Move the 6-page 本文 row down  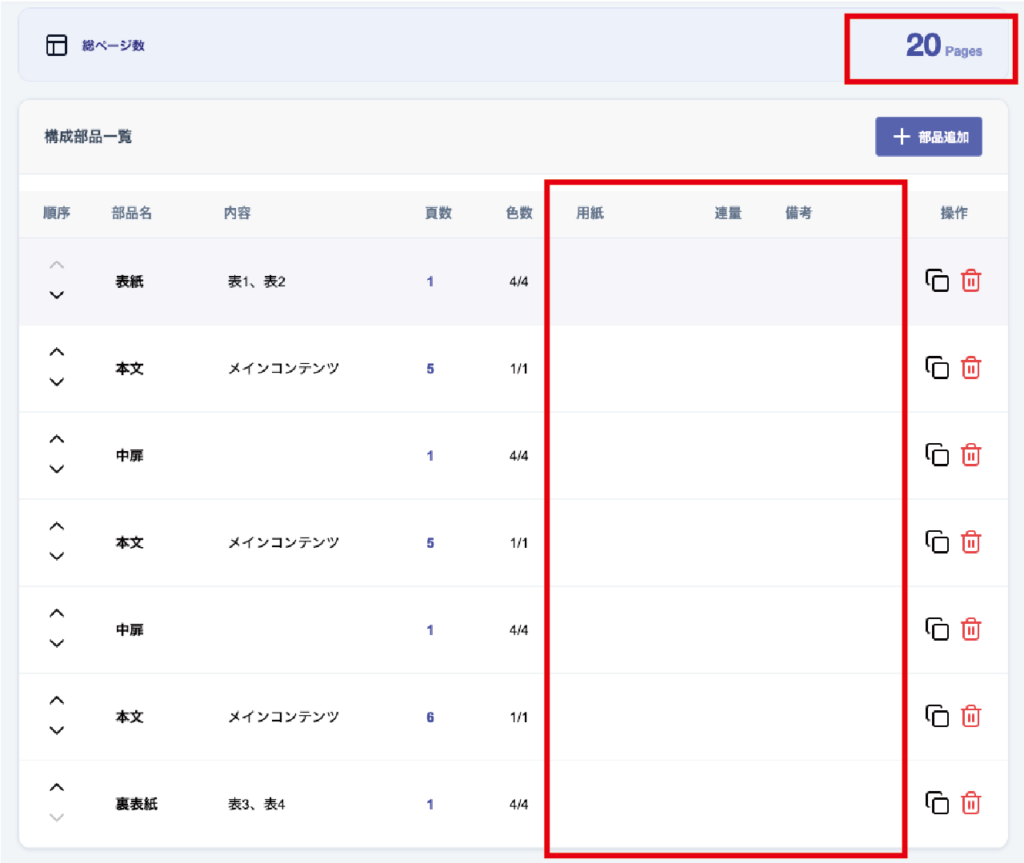[57, 730]
